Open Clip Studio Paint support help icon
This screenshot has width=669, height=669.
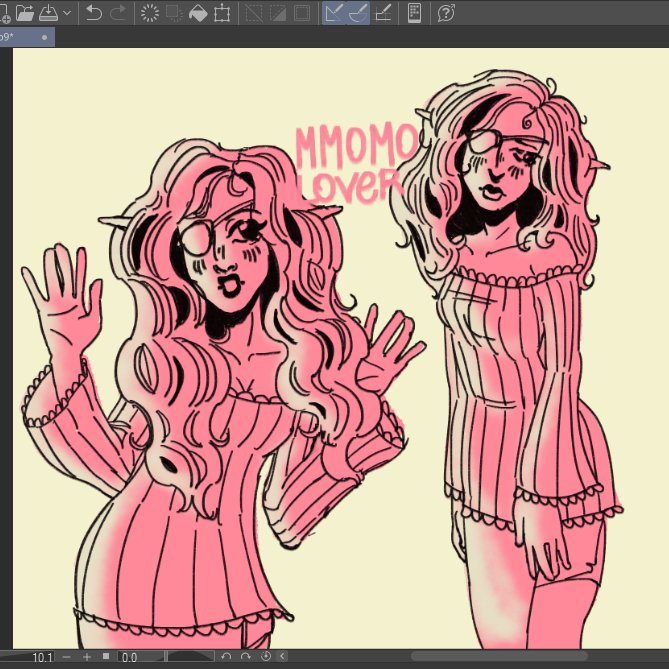click(x=446, y=13)
